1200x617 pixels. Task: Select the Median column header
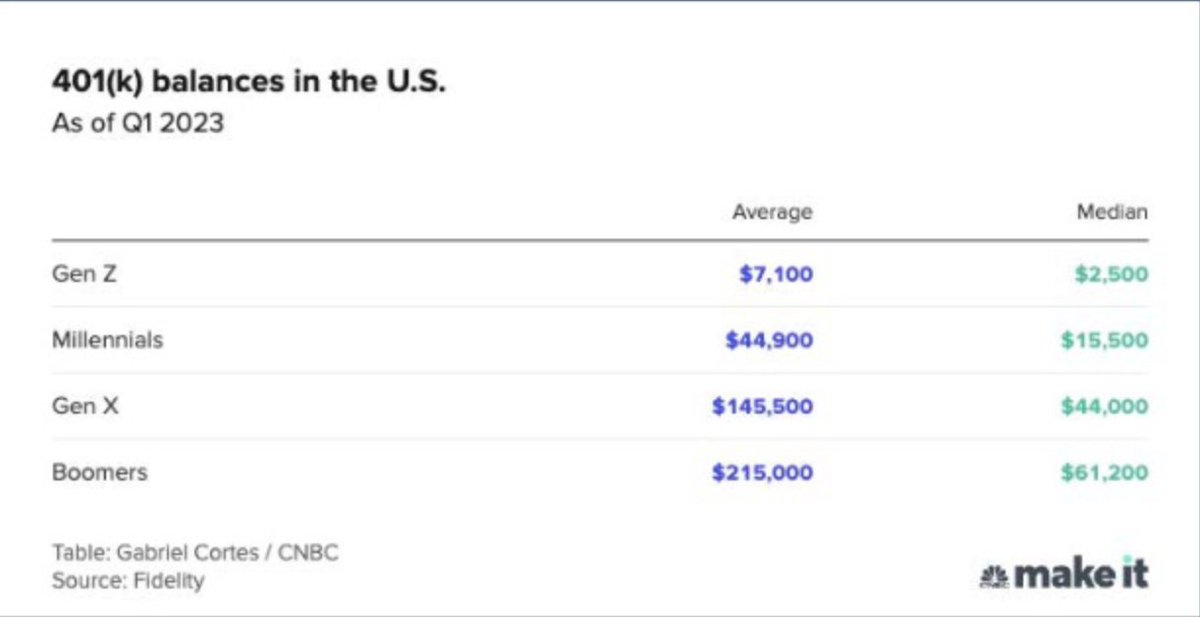point(1112,212)
